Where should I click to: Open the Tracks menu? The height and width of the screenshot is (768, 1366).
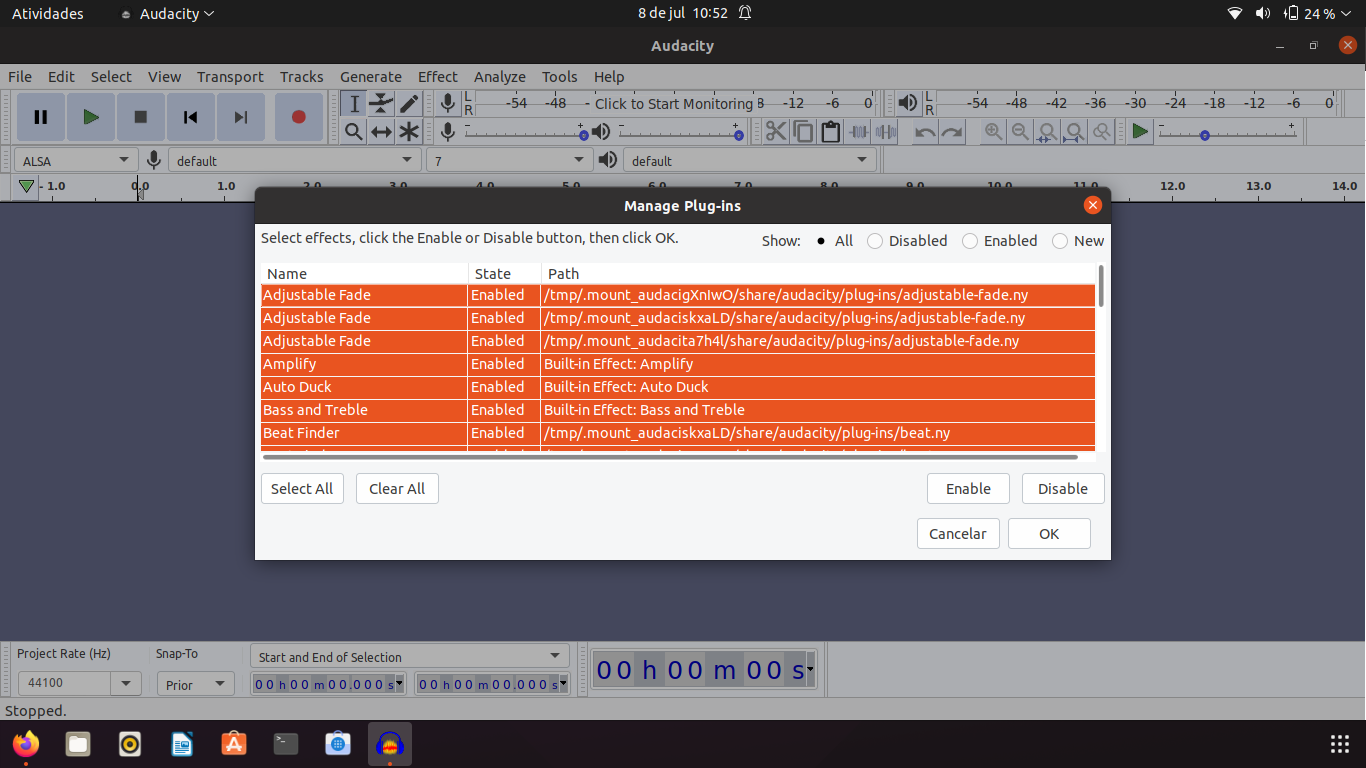coord(301,77)
